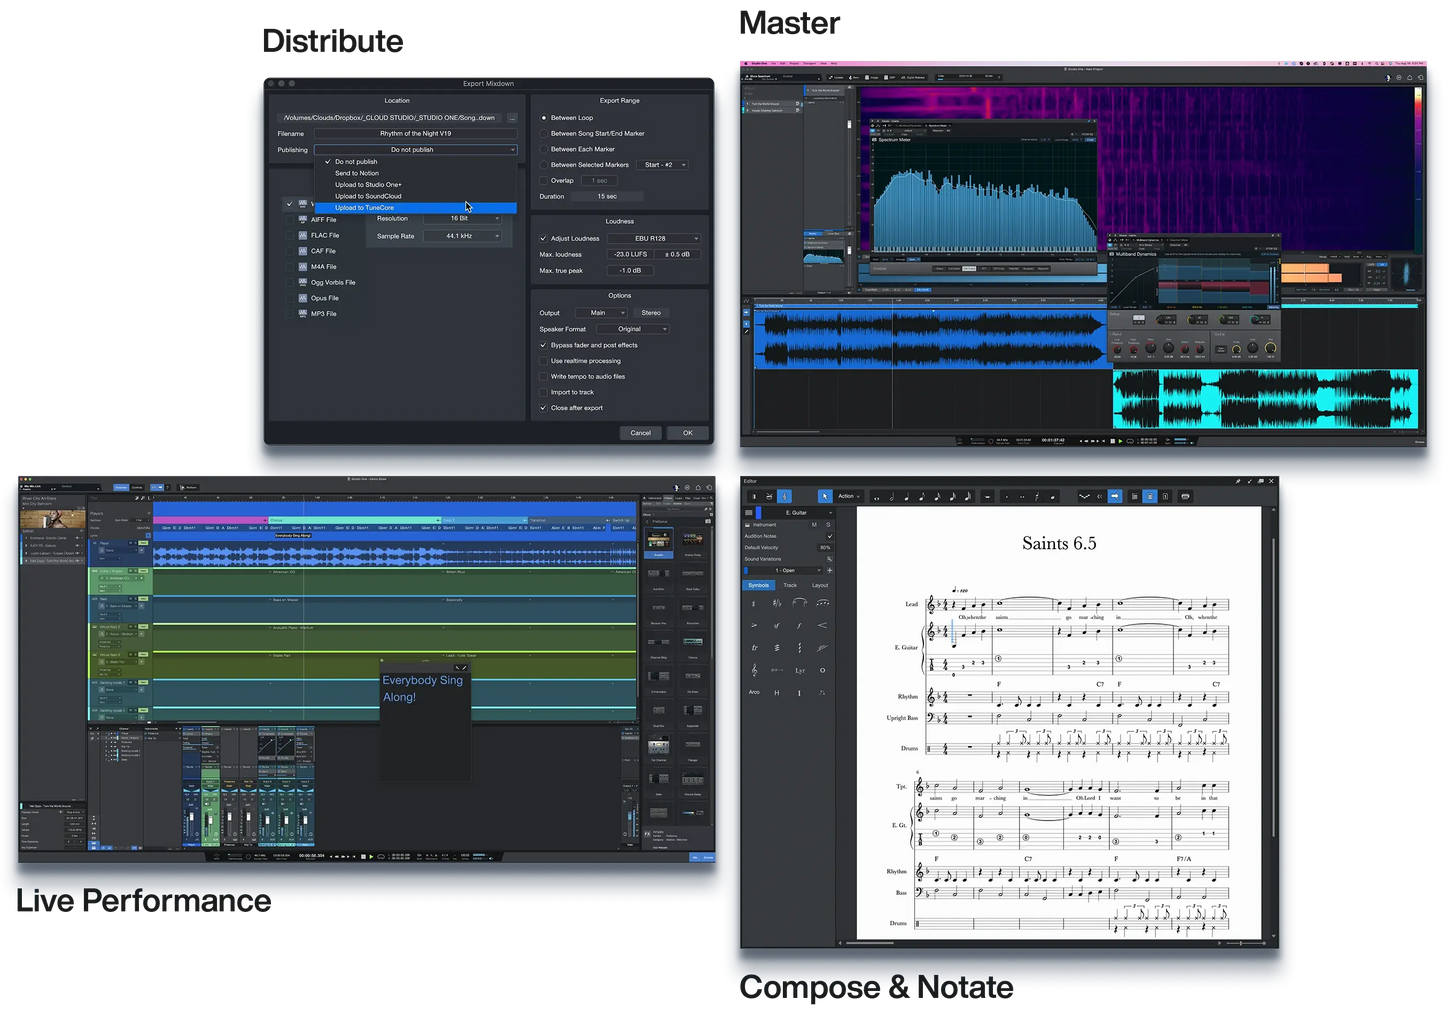The height and width of the screenshot is (1015, 1445).
Task: Switch the Editor to drum view
Action: click(x=769, y=496)
